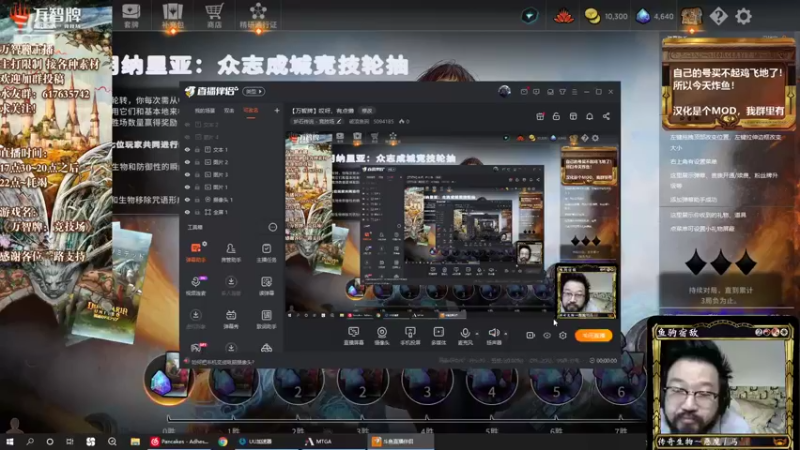Select the 图片 2 layer row
800x450 pixels.
point(232,162)
